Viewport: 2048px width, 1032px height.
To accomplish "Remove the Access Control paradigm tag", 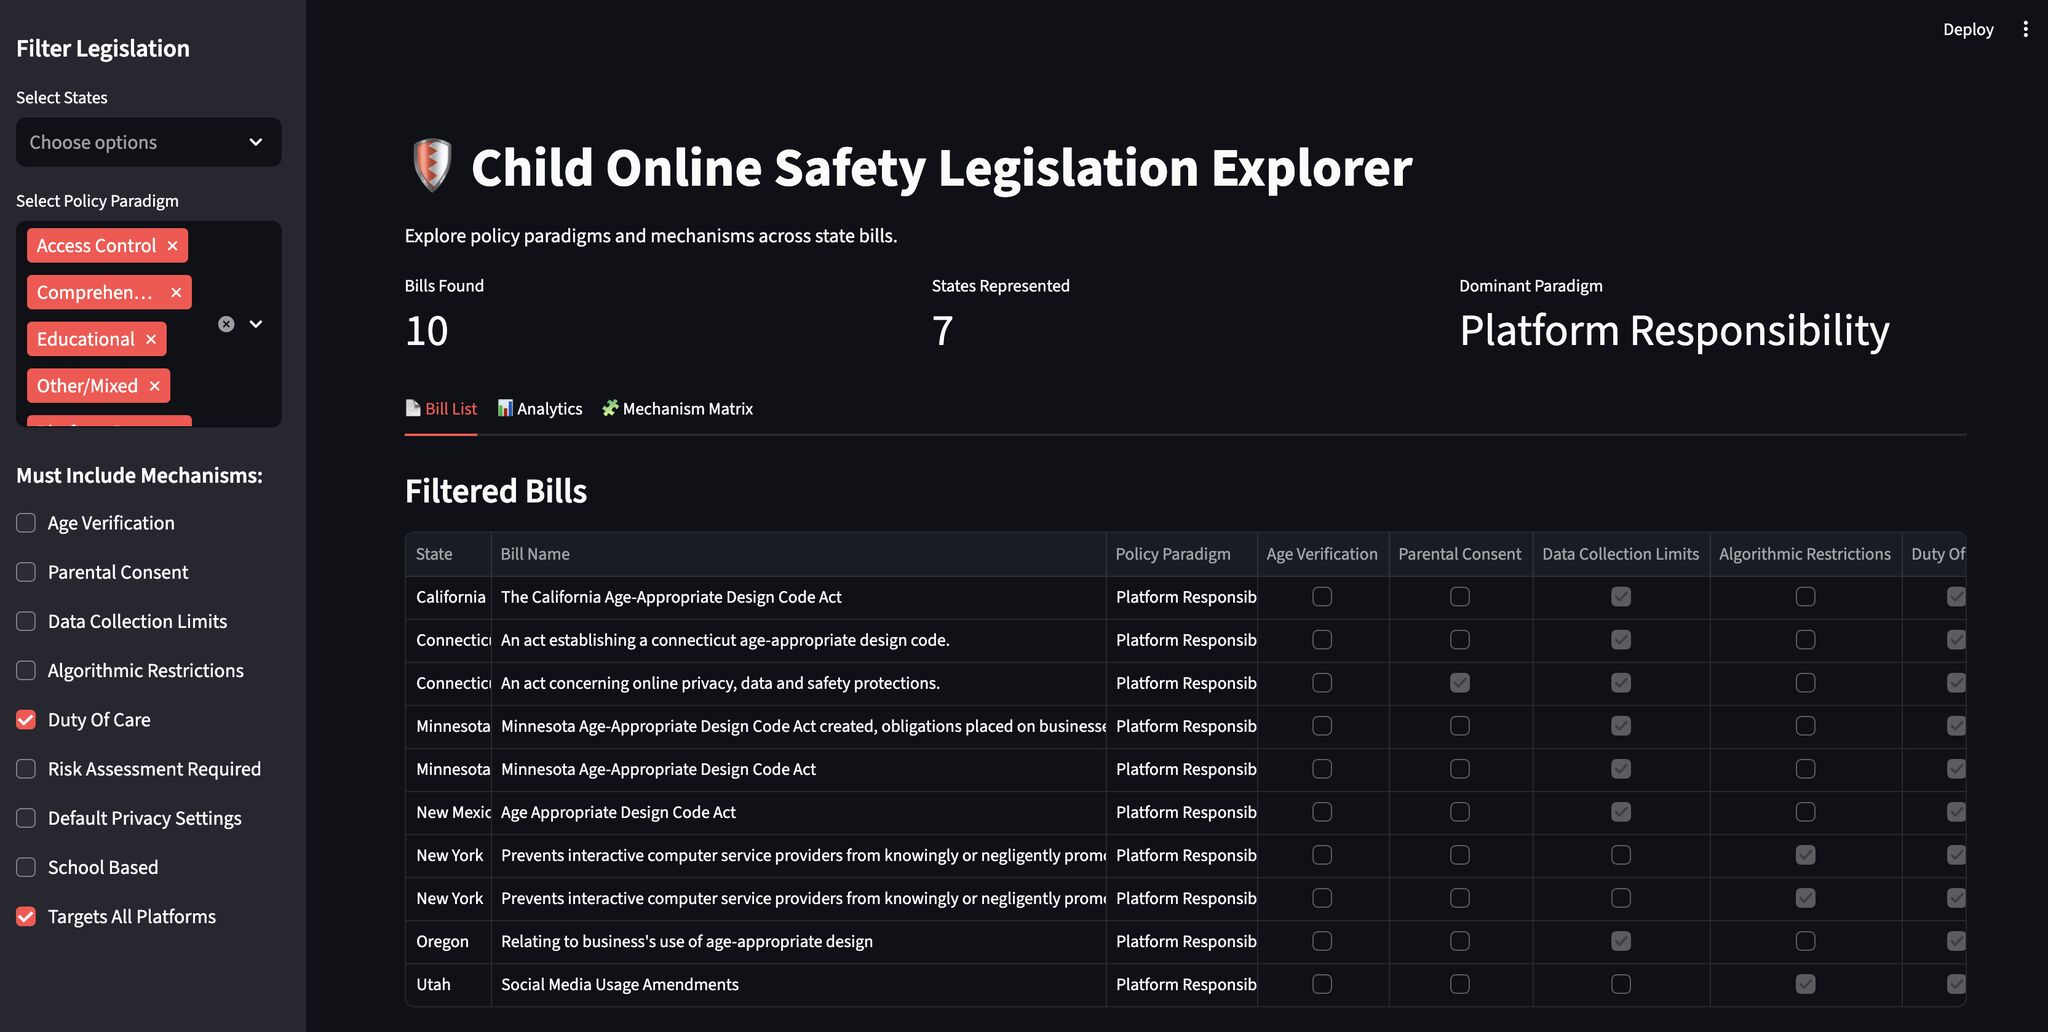I will [172, 246].
